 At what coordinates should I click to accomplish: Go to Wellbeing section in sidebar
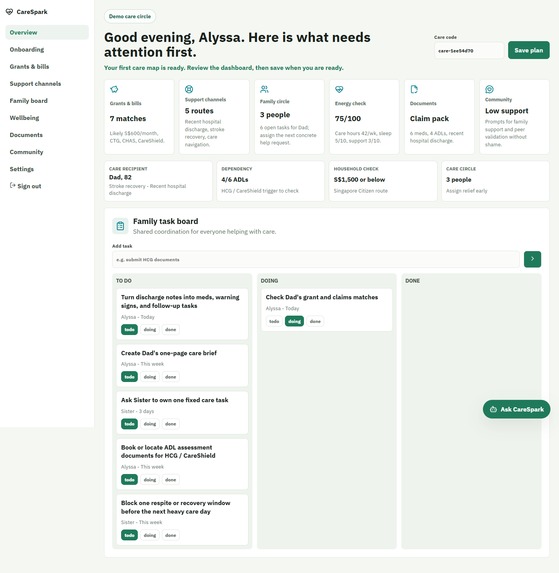tap(47, 118)
